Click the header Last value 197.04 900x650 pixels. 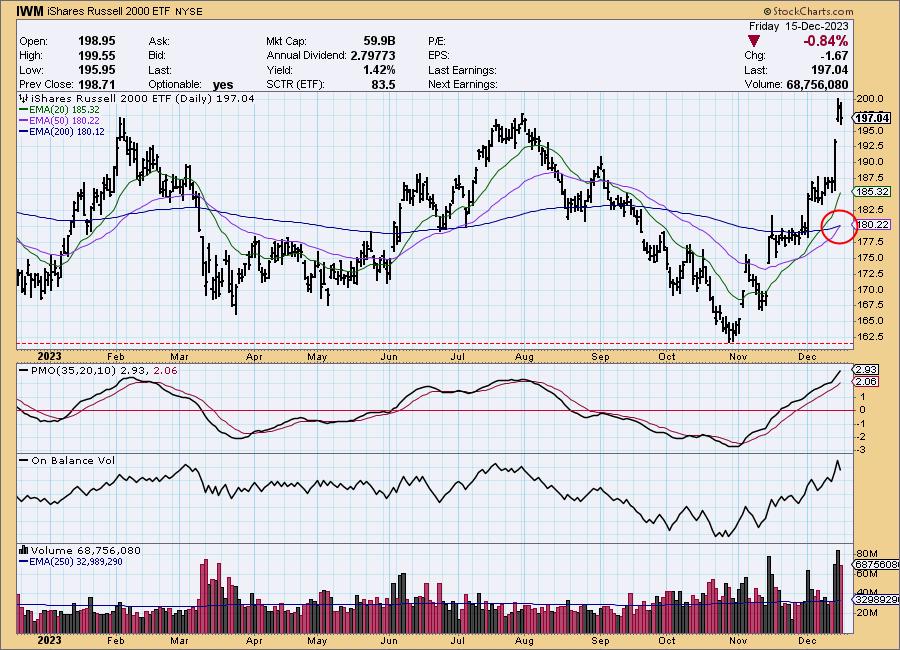point(829,70)
